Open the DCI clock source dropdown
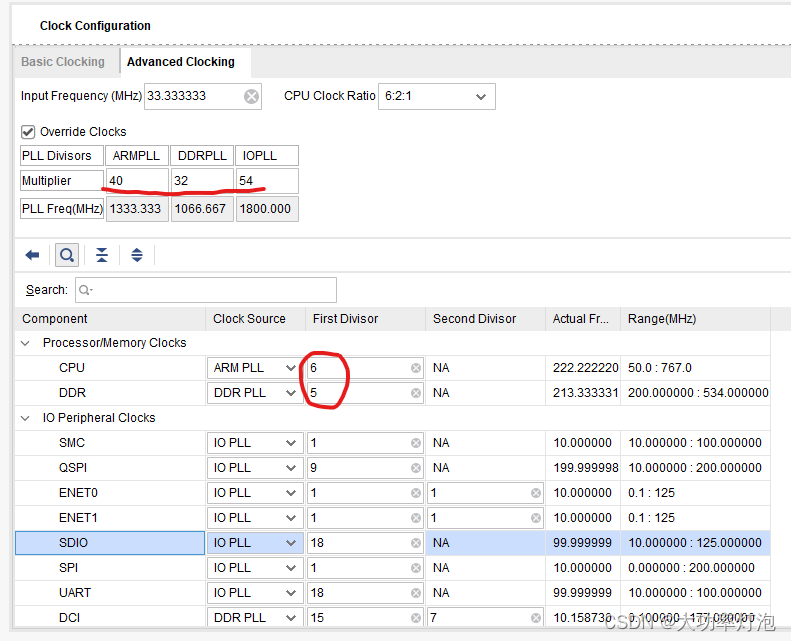The height and width of the screenshot is (641, 791). click(255, 618)
